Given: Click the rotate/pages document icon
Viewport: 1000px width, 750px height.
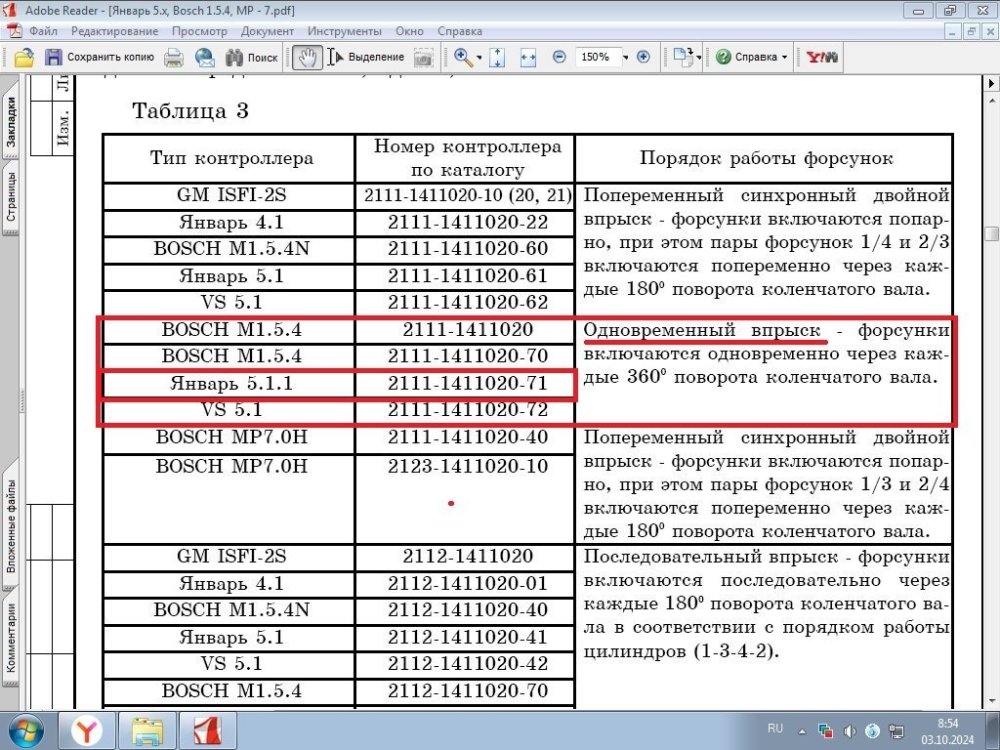Looking at the screenshot, I should pos(683,57).
